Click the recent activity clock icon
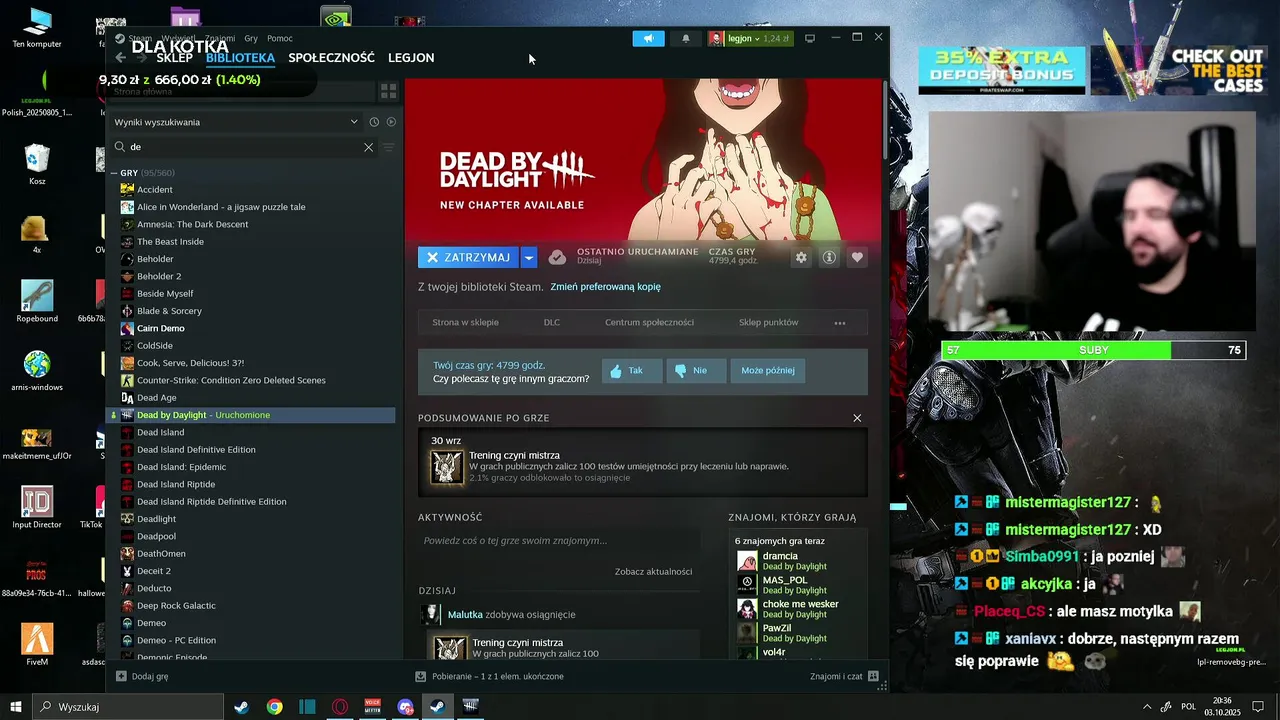Screen dimensions: 1280x720 (374, 122)
